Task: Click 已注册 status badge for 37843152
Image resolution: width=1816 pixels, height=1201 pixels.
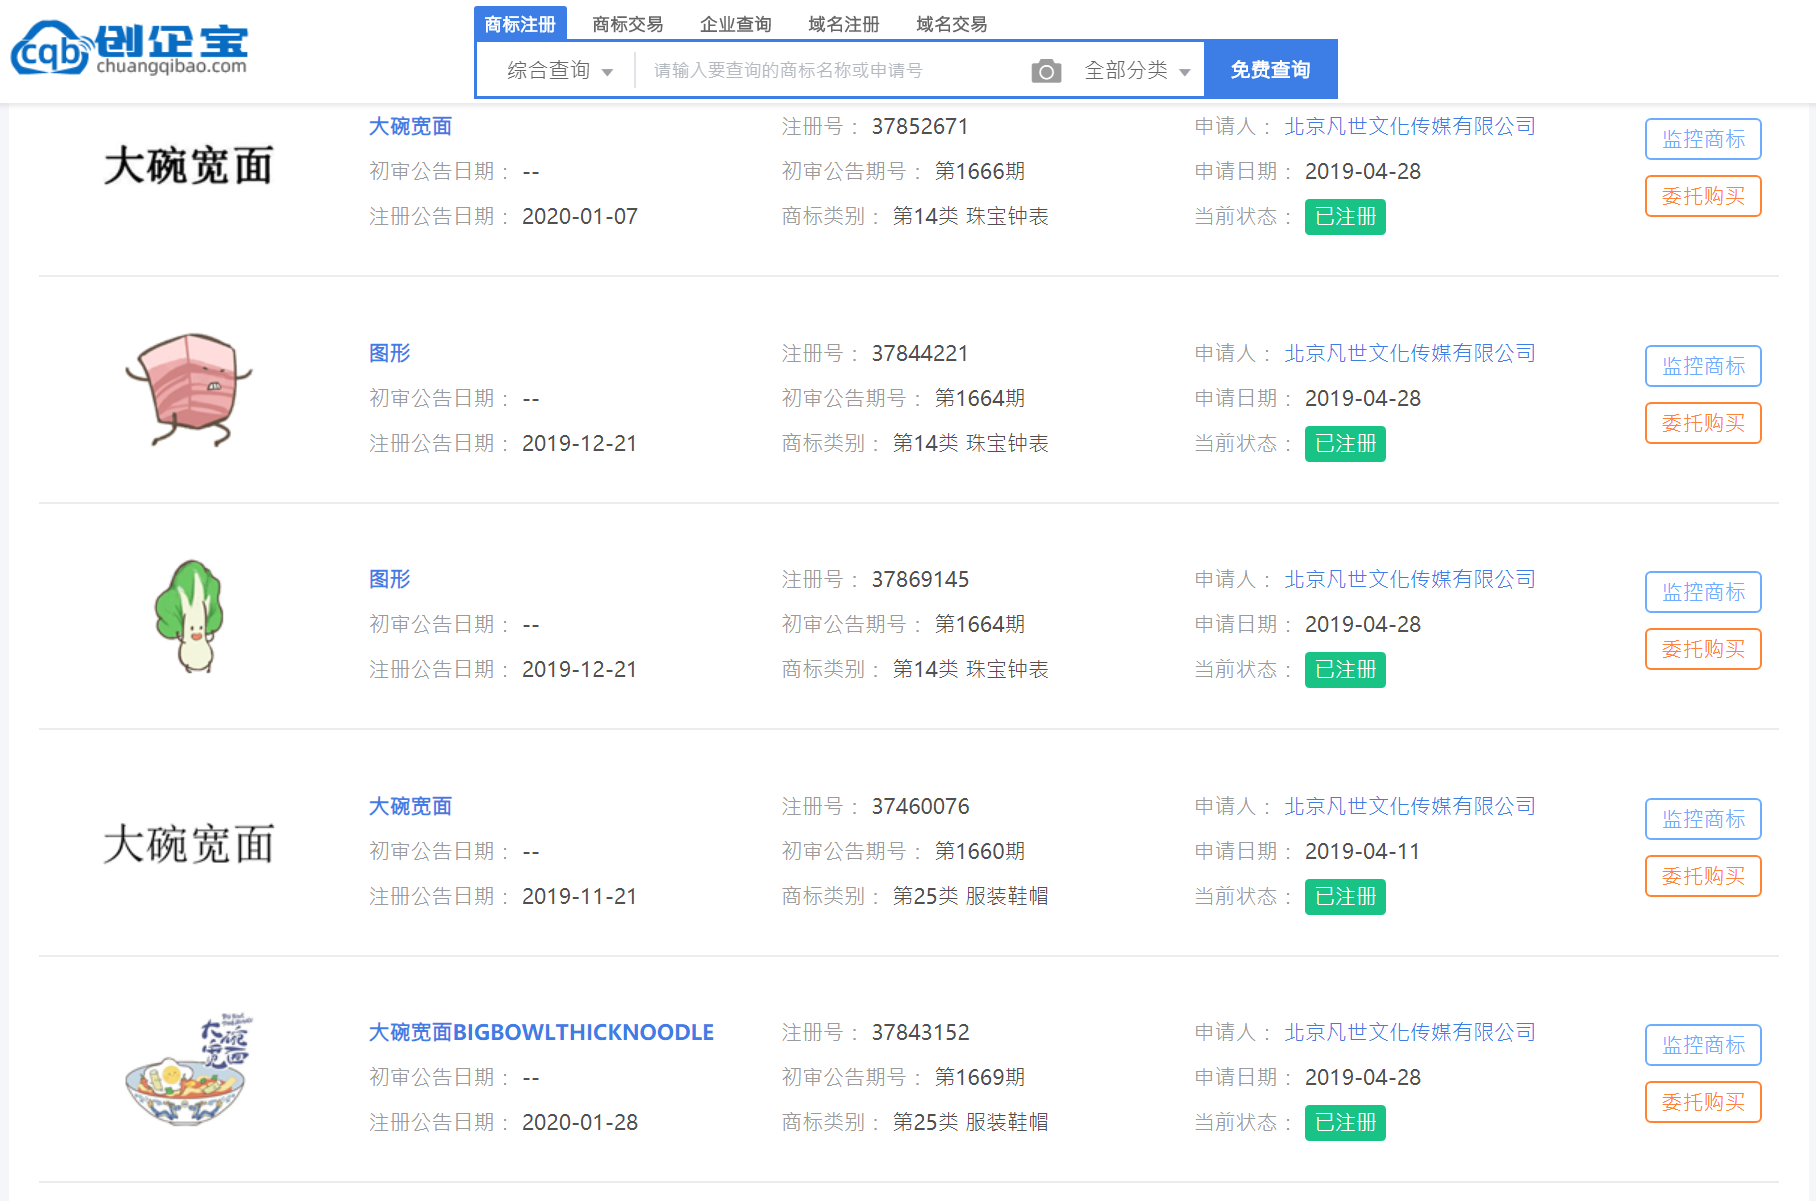Action: tap(1345, 1123)
